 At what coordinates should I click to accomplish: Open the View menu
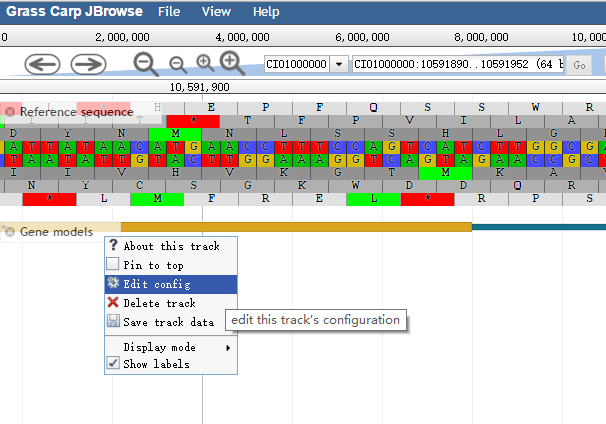pyautogui.click(x=216, y=12)
